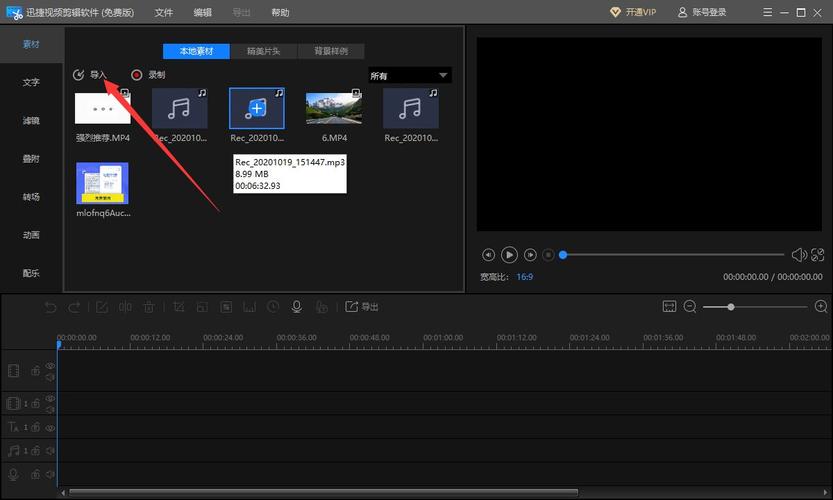Open the 叠附 sidebar panel

[x=31, y=159]
